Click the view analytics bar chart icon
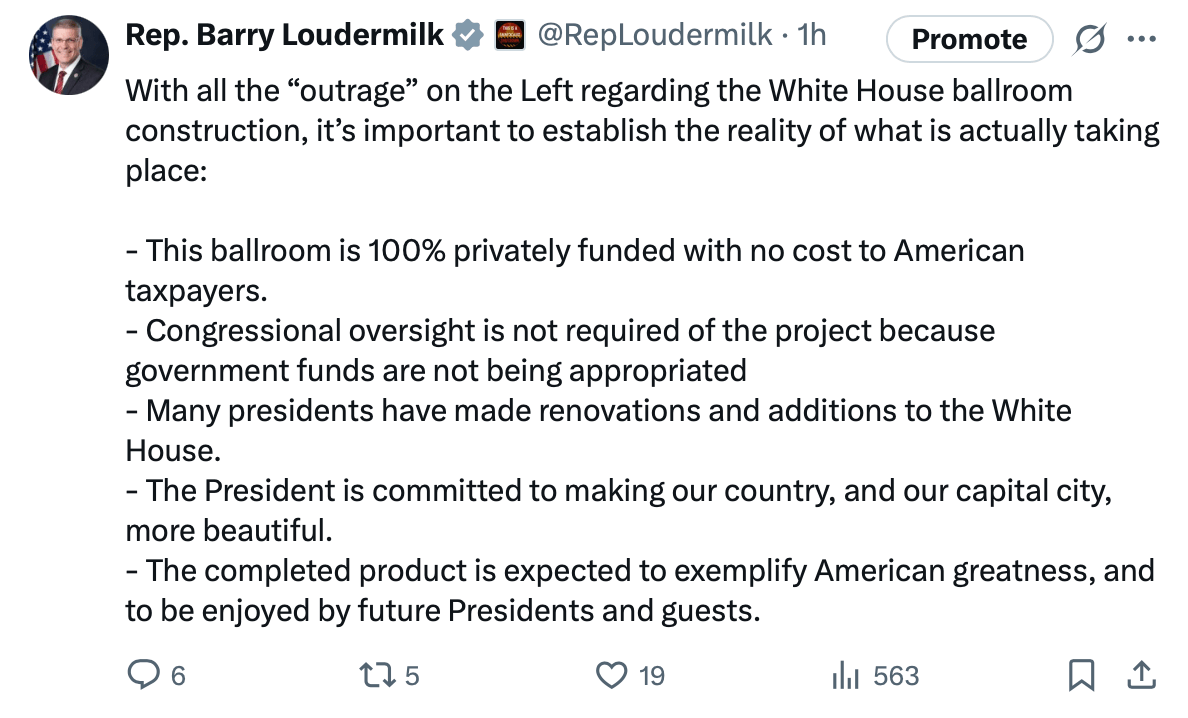The width and height of the screenshot is (1188, 718). click(x=846, y=676)
